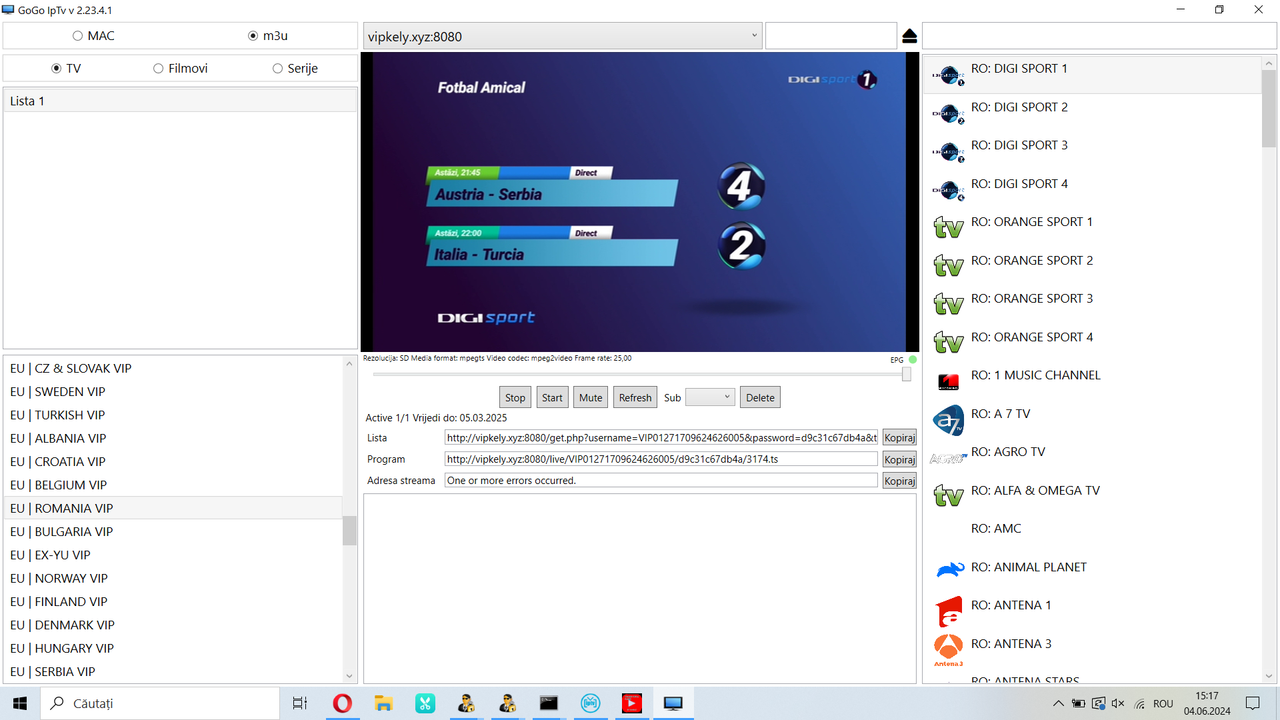Click the category list scrollbar thumb
The width and height of the screenshot is (1280, 720).
(x=350, y=530)
